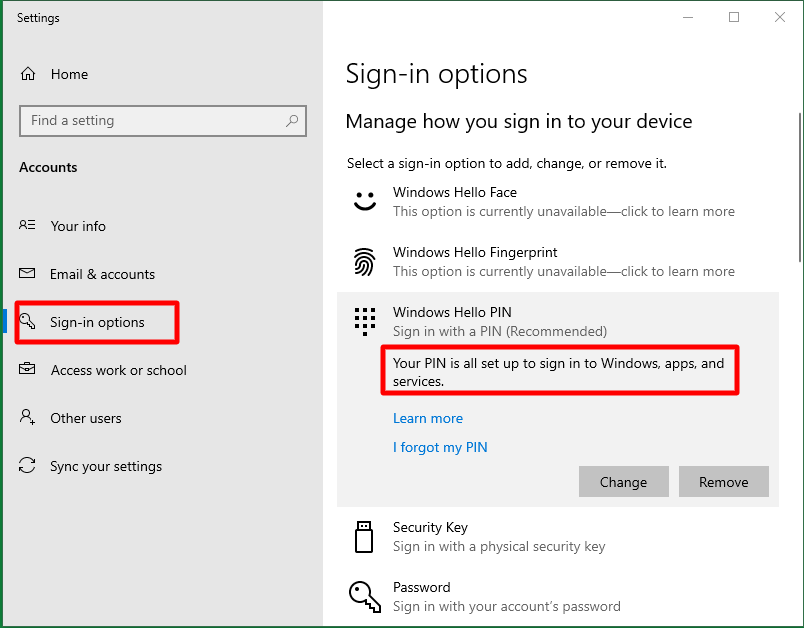
Task: Click the Windows Hello PIN keypad icon
Action: [x=365, y=321]
